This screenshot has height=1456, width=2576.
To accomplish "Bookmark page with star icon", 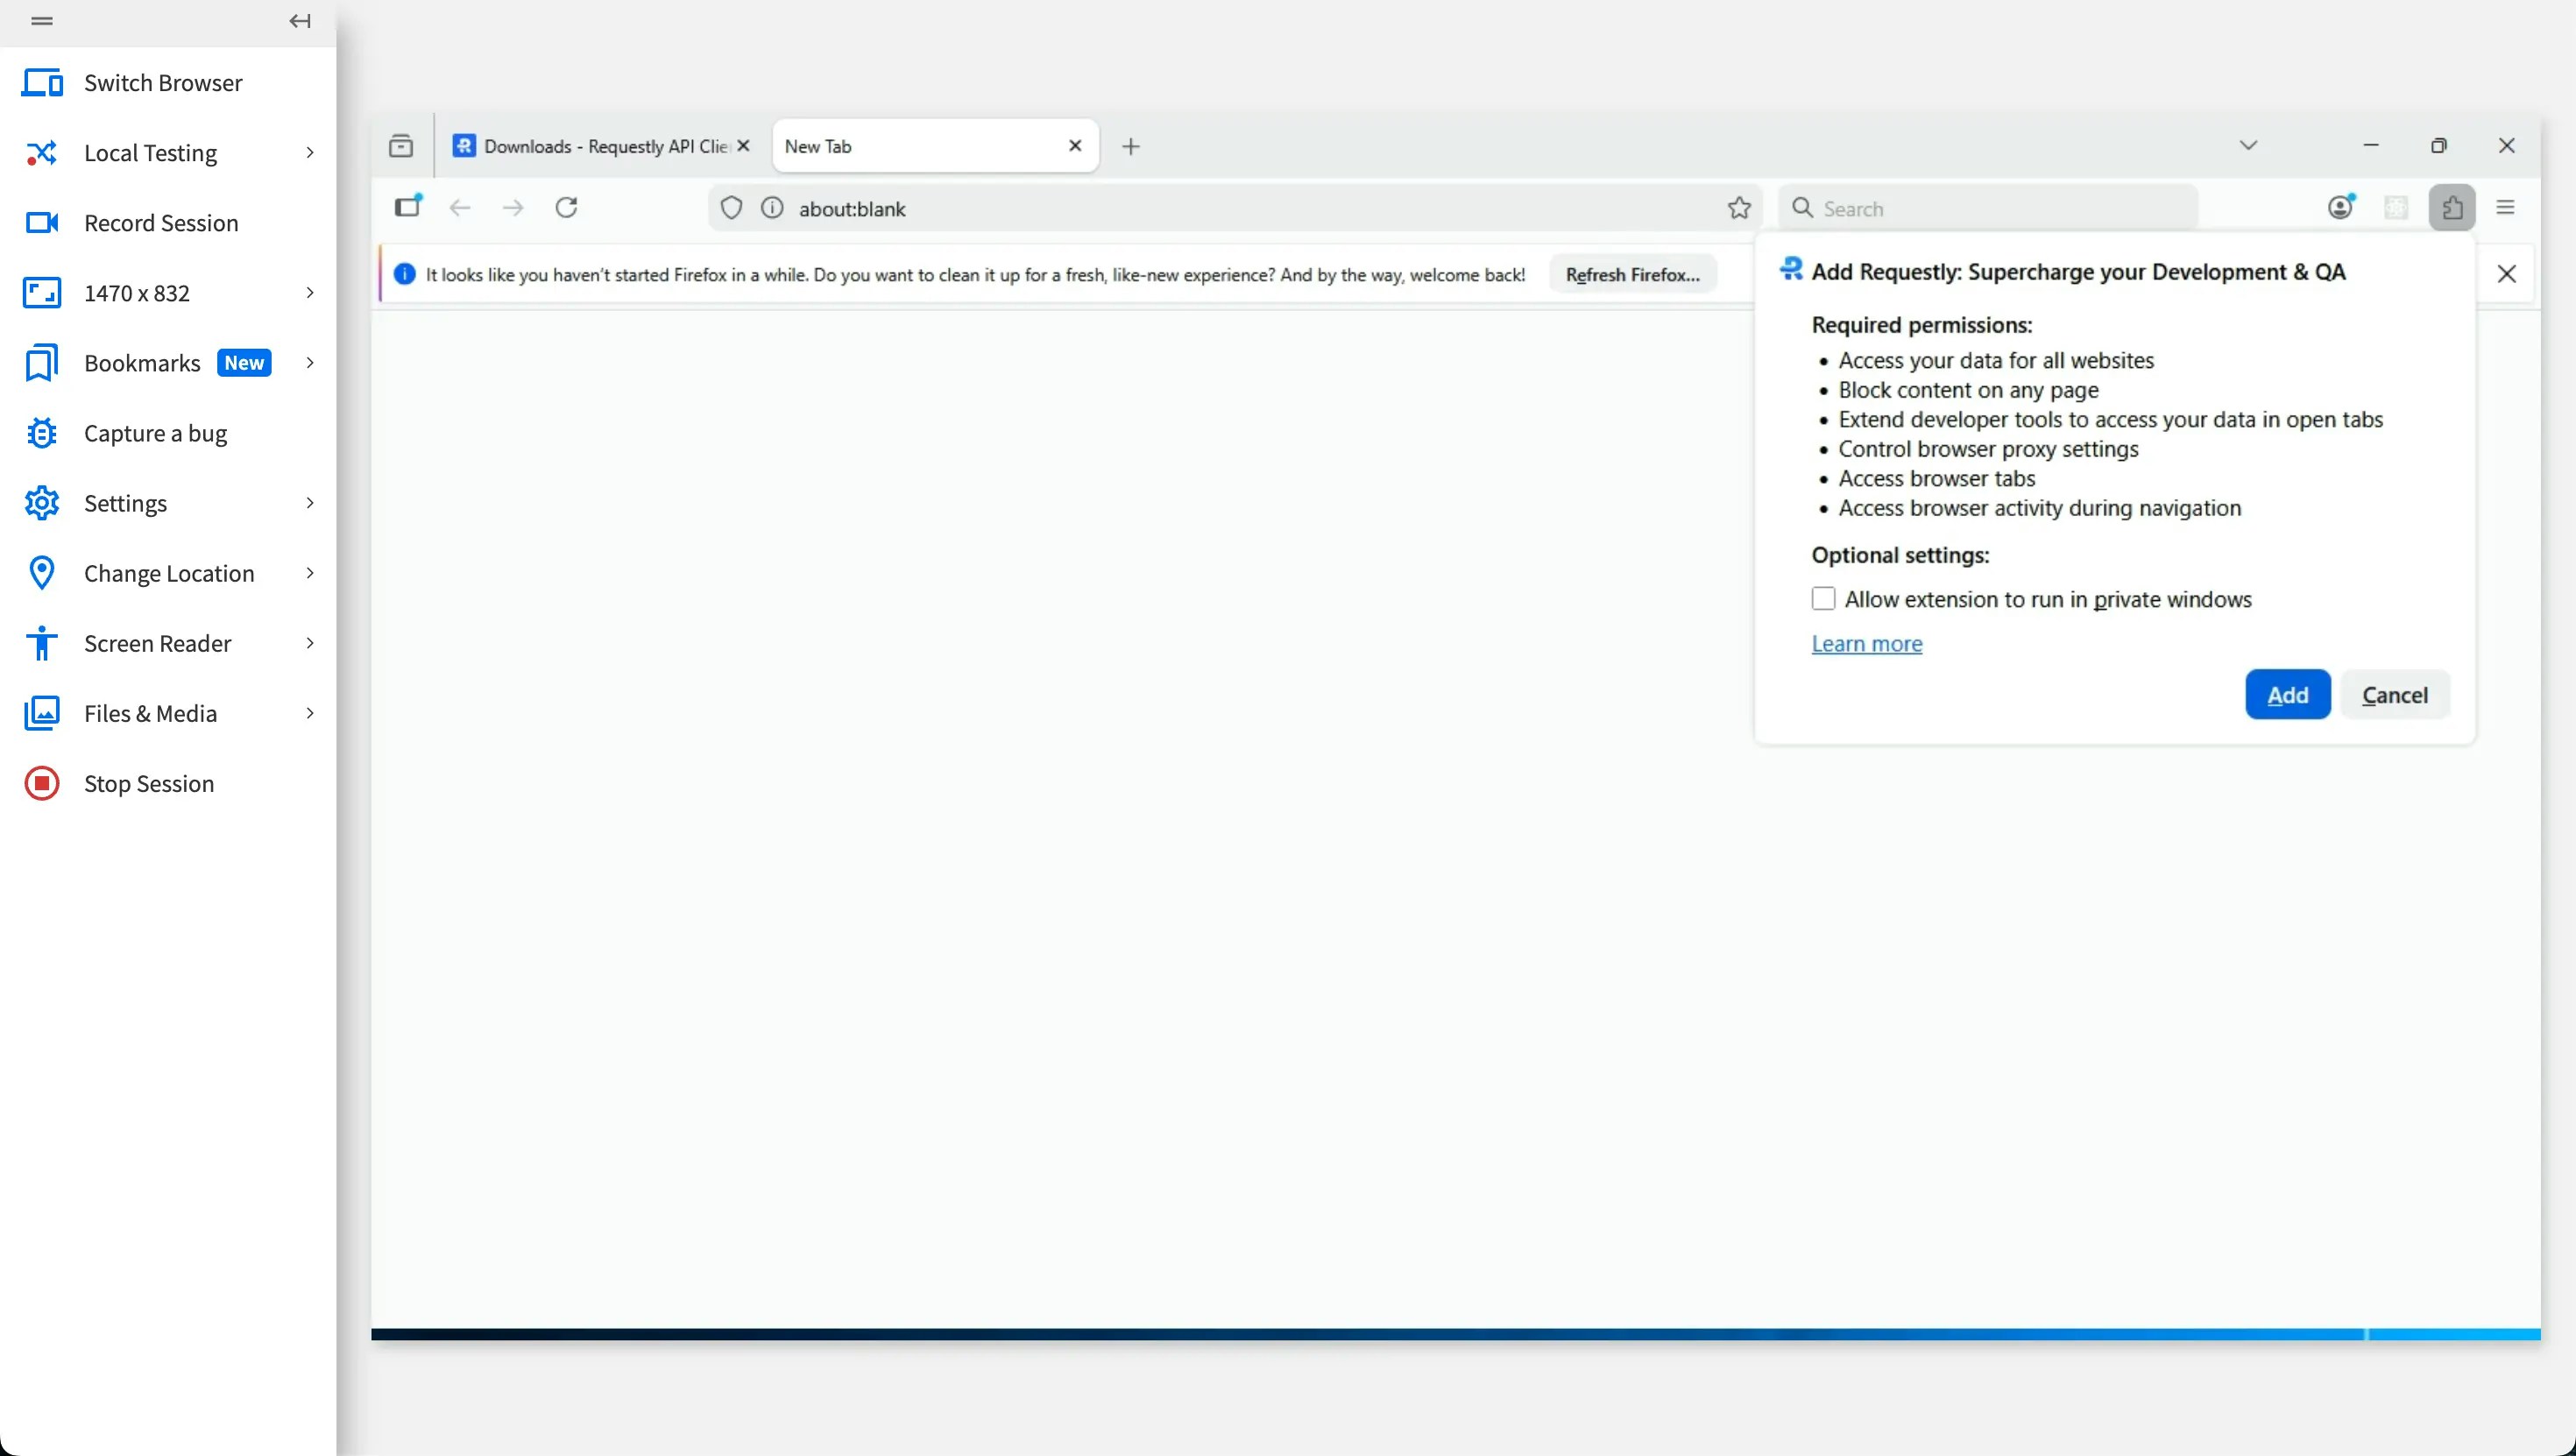I will (1739, 208).
